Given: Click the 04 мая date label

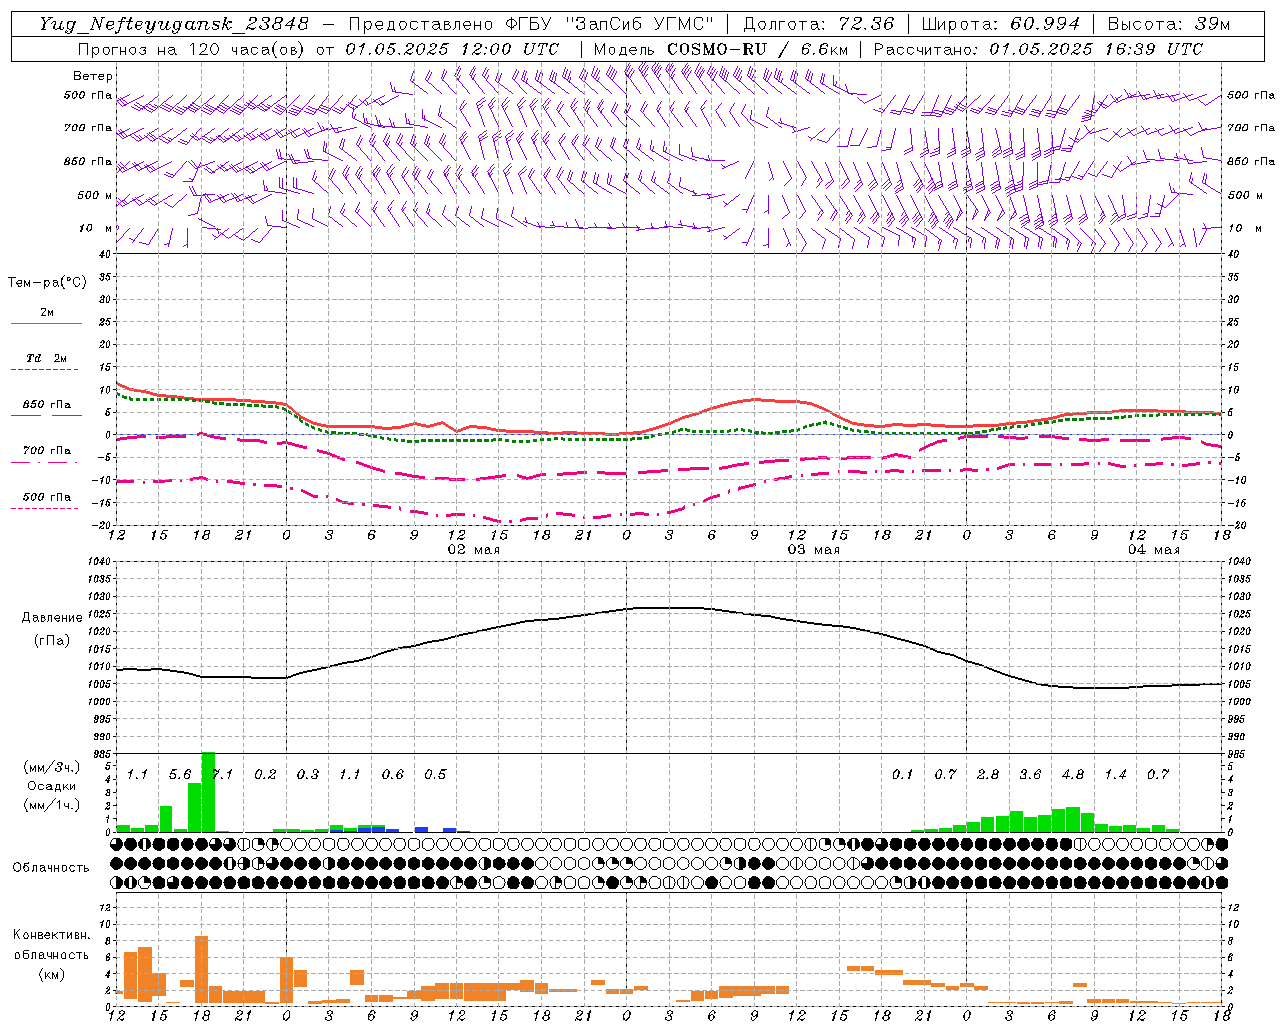Looking at the screenshot, I should pos(1154,550).
